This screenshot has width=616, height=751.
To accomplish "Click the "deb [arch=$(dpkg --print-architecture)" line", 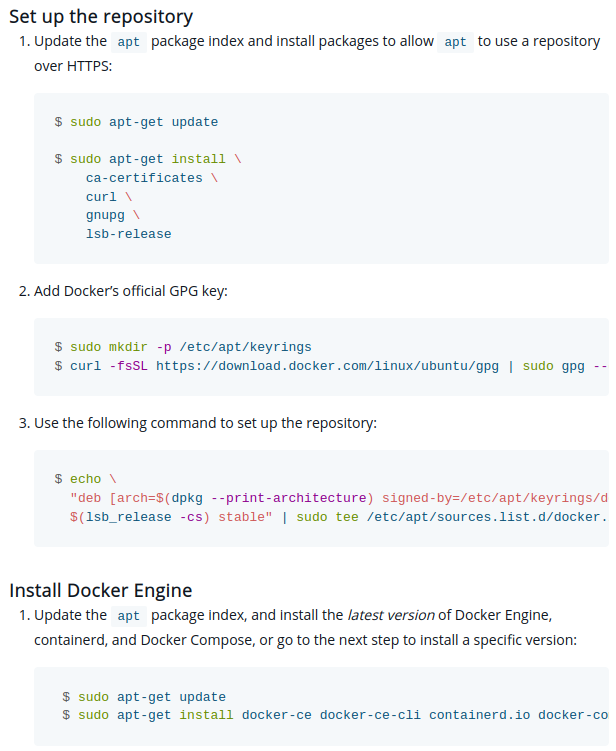I will tap(339, 498).
